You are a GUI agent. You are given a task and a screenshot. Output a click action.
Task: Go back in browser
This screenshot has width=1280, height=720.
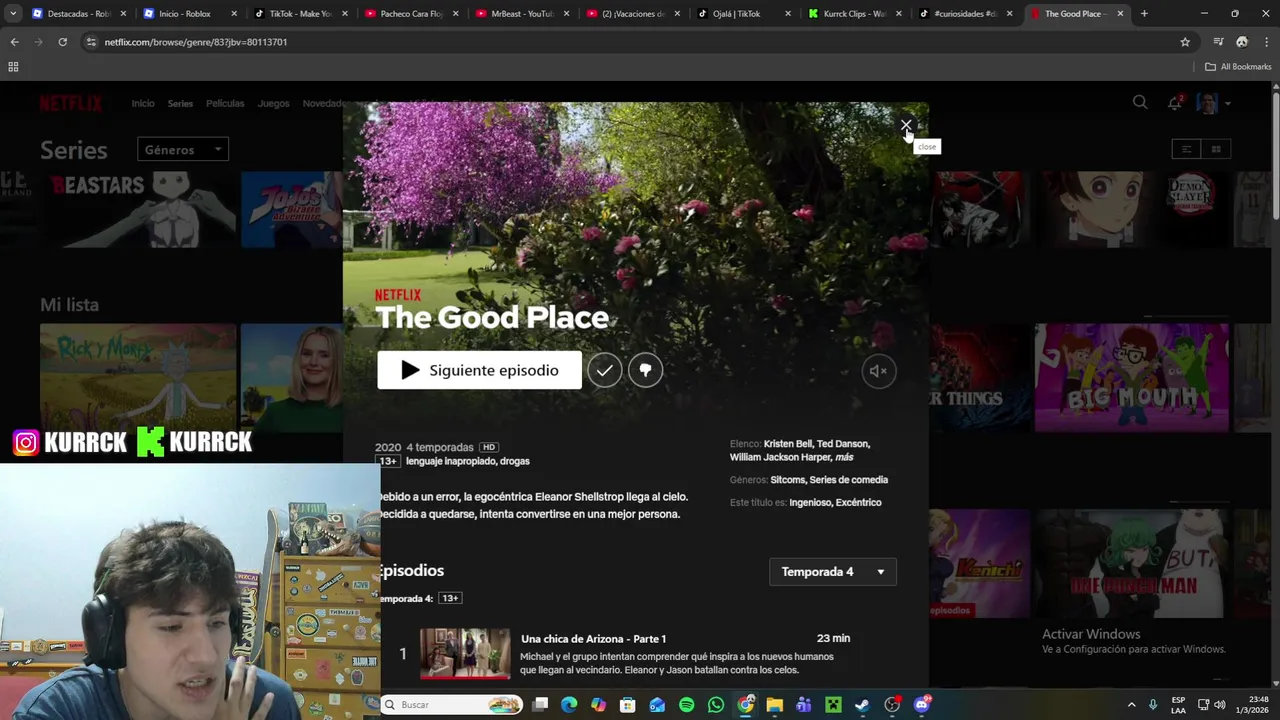[x=14, y=42]
